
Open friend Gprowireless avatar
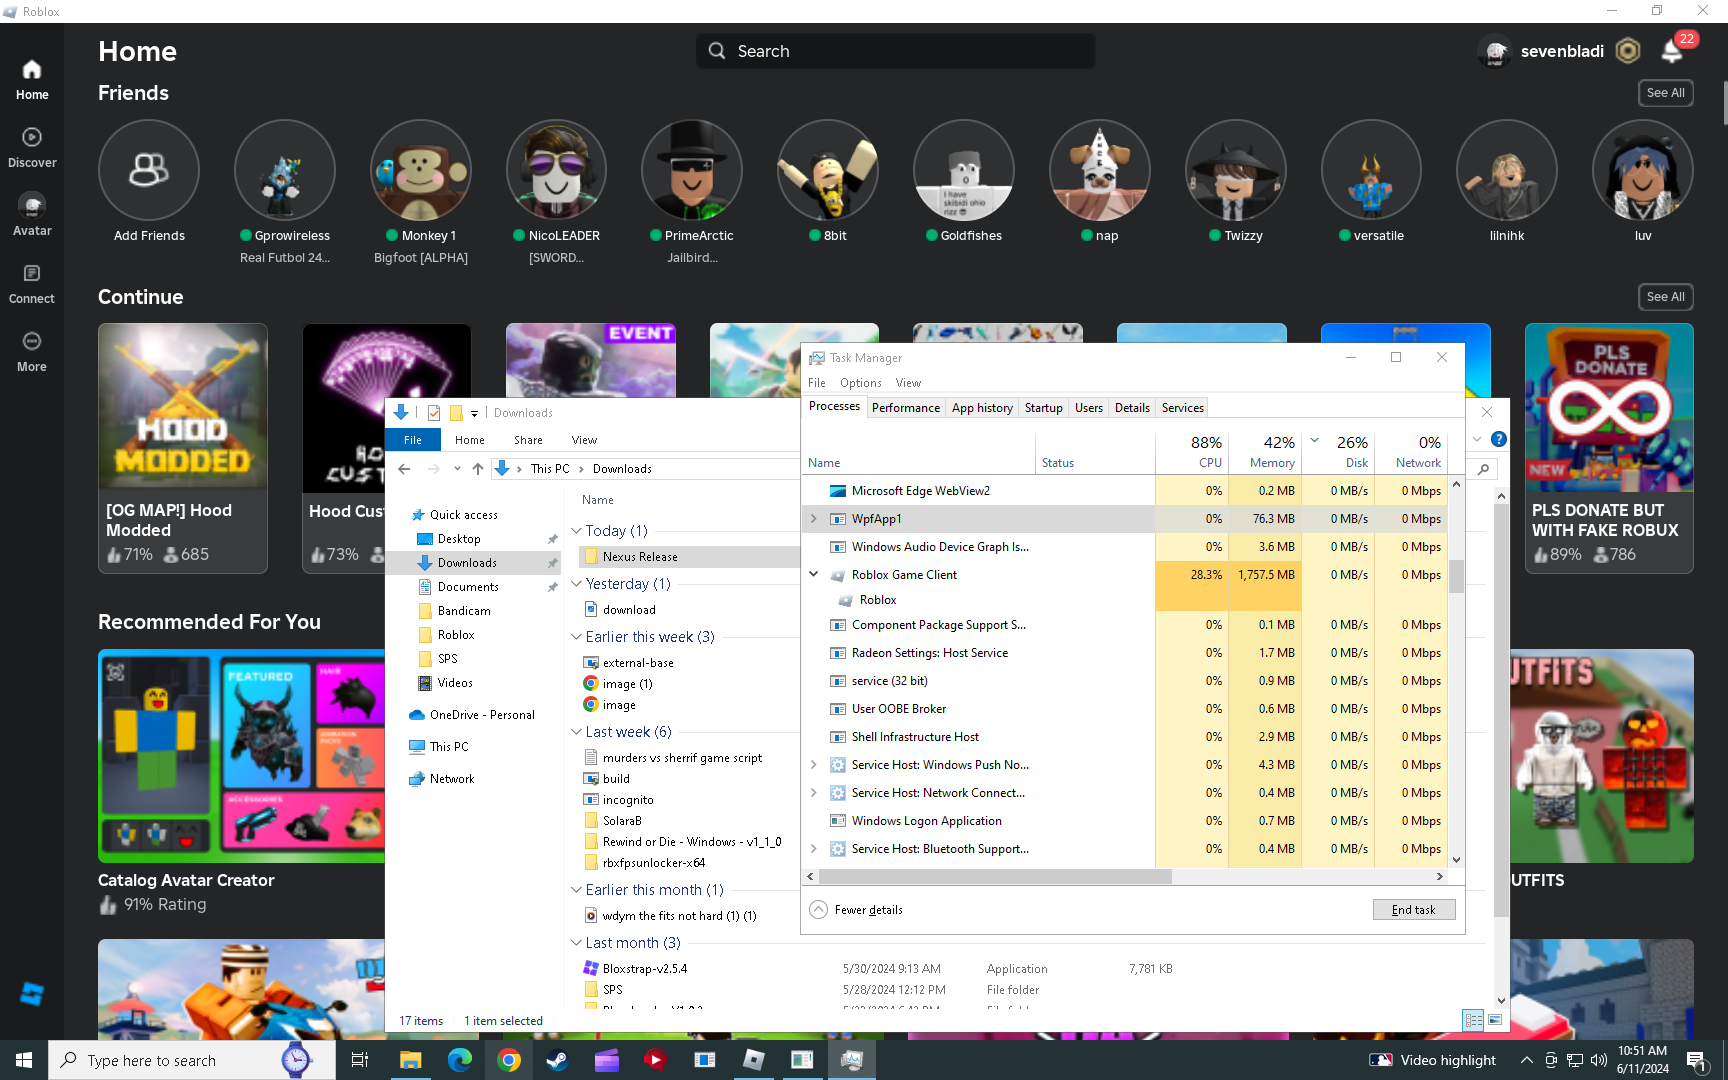click(x=285, y=170)
